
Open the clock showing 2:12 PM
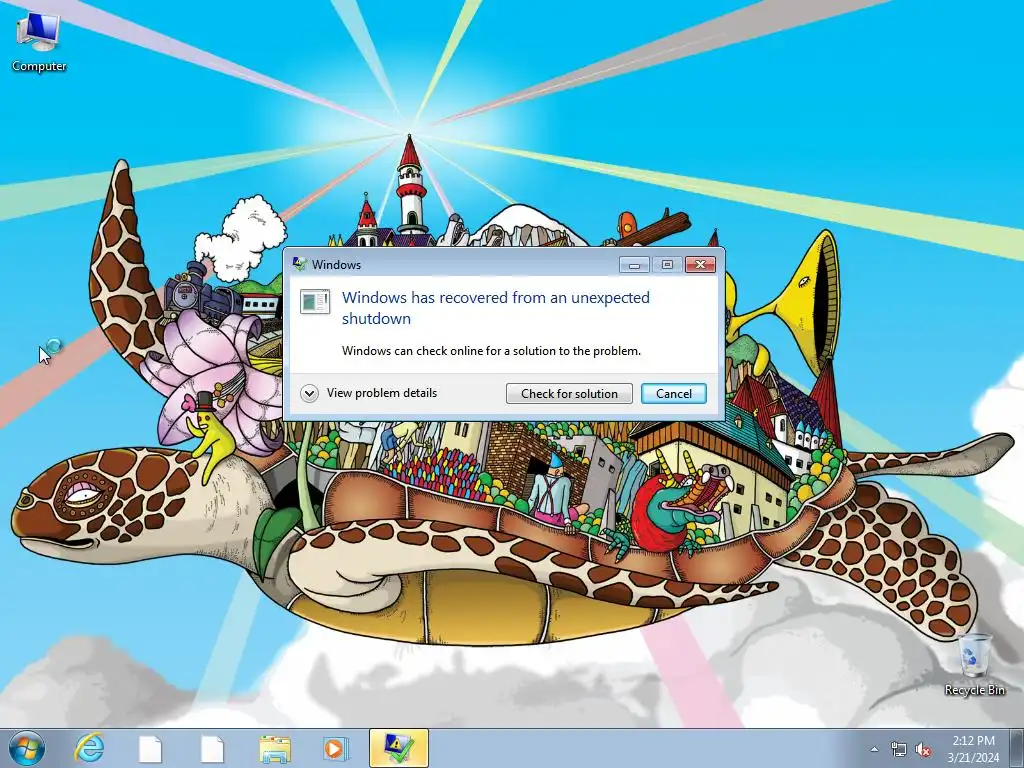(x=973, y=749)
